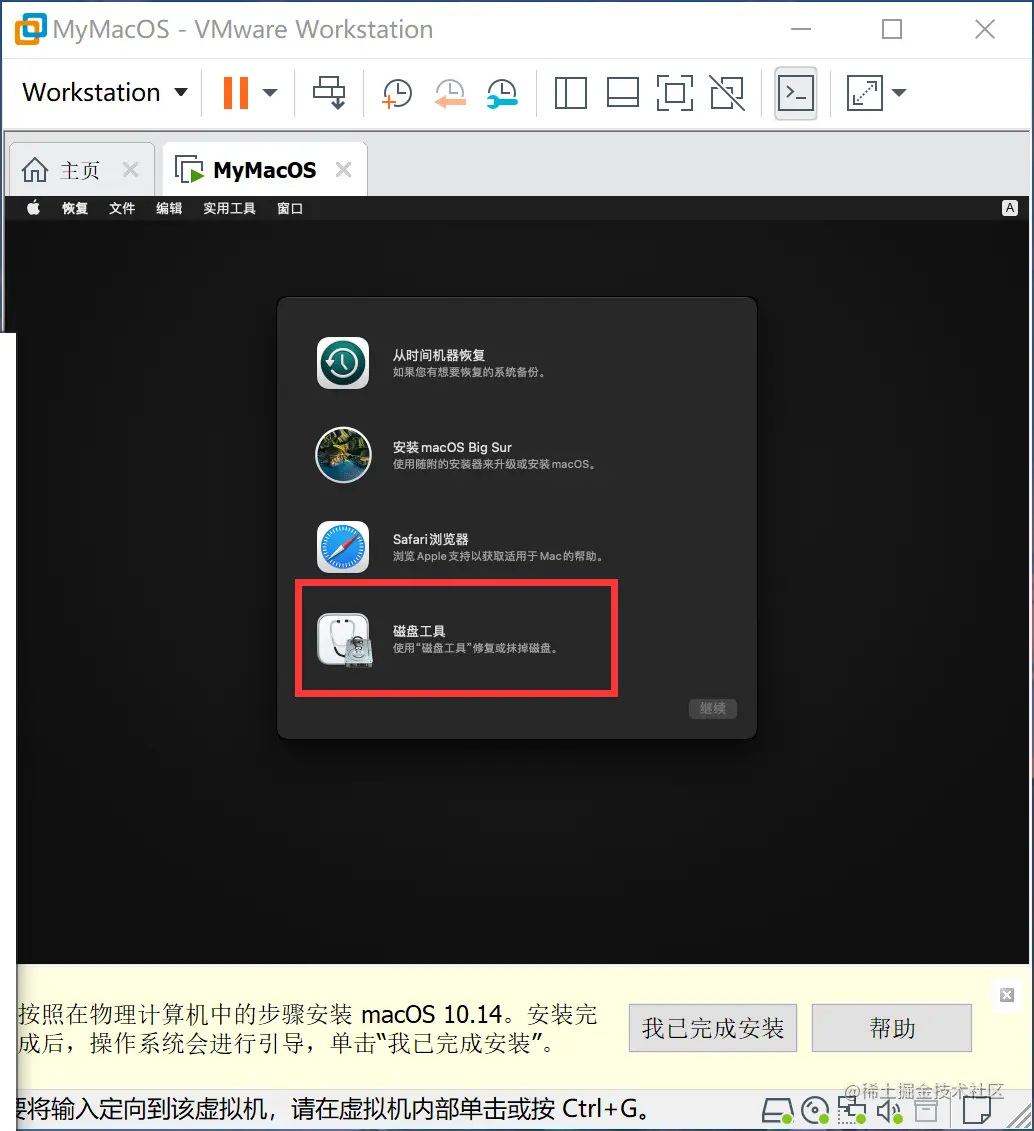Toggle the console view button

[795, 93]
